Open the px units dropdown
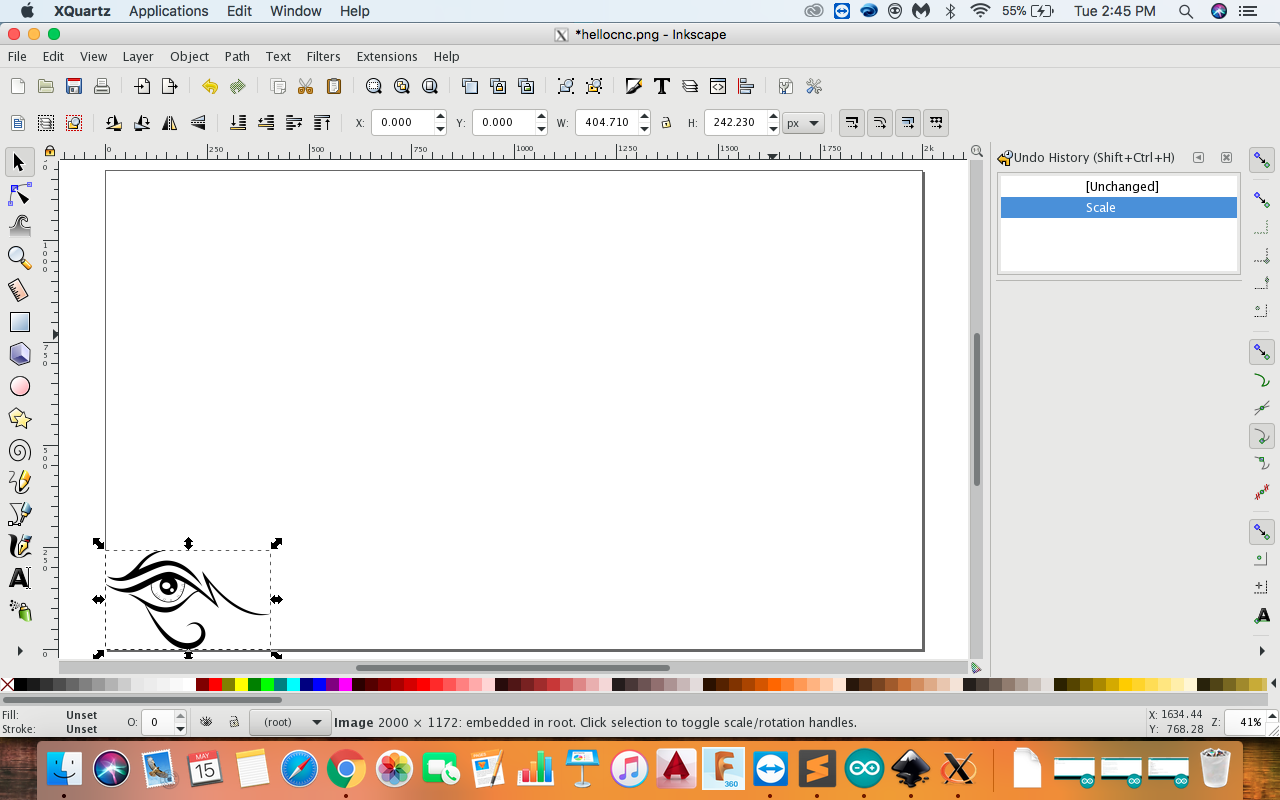1280x800 pixels. pos(803,123)
